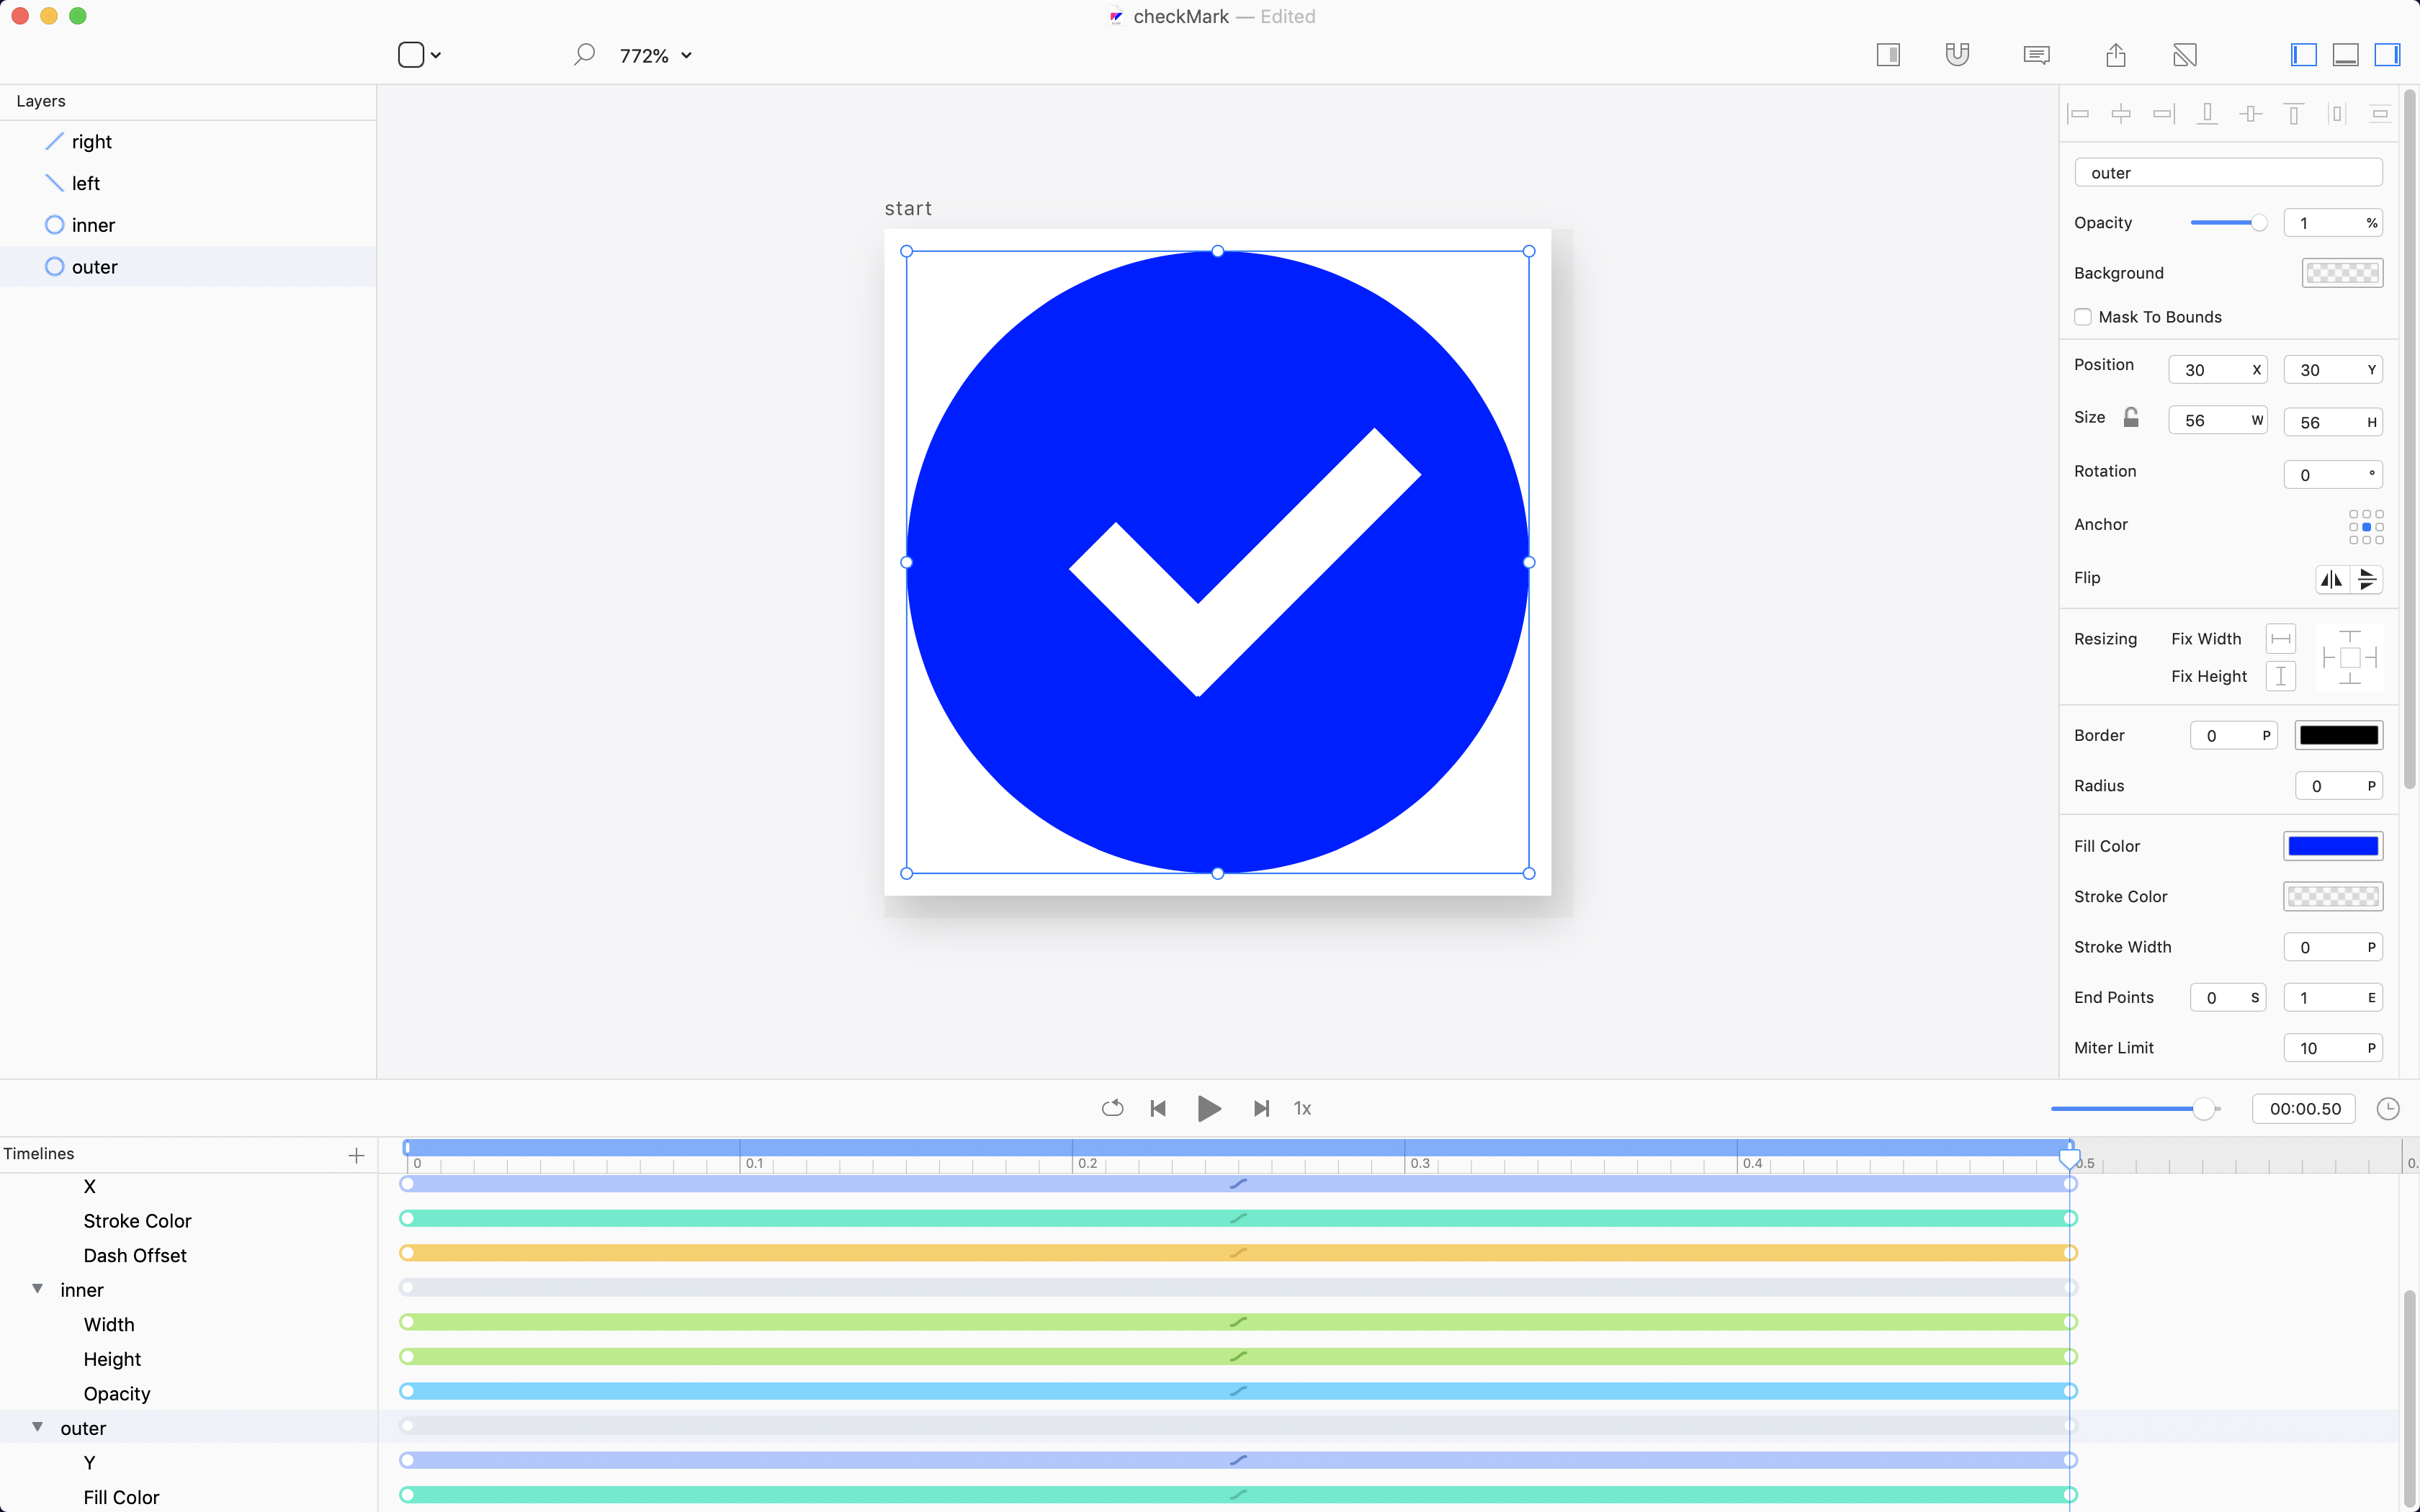The height and width of the screenshot is (1512, 2420).
Task: Click the magnifier zoom icon
Action: [x=584, y=55]
